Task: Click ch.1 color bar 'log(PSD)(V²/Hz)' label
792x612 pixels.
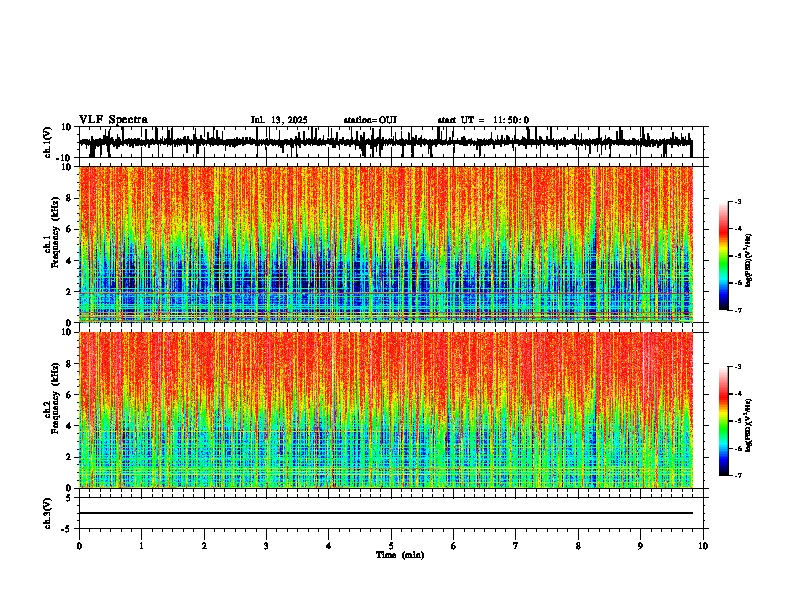Action: click(x=750, y=260)
